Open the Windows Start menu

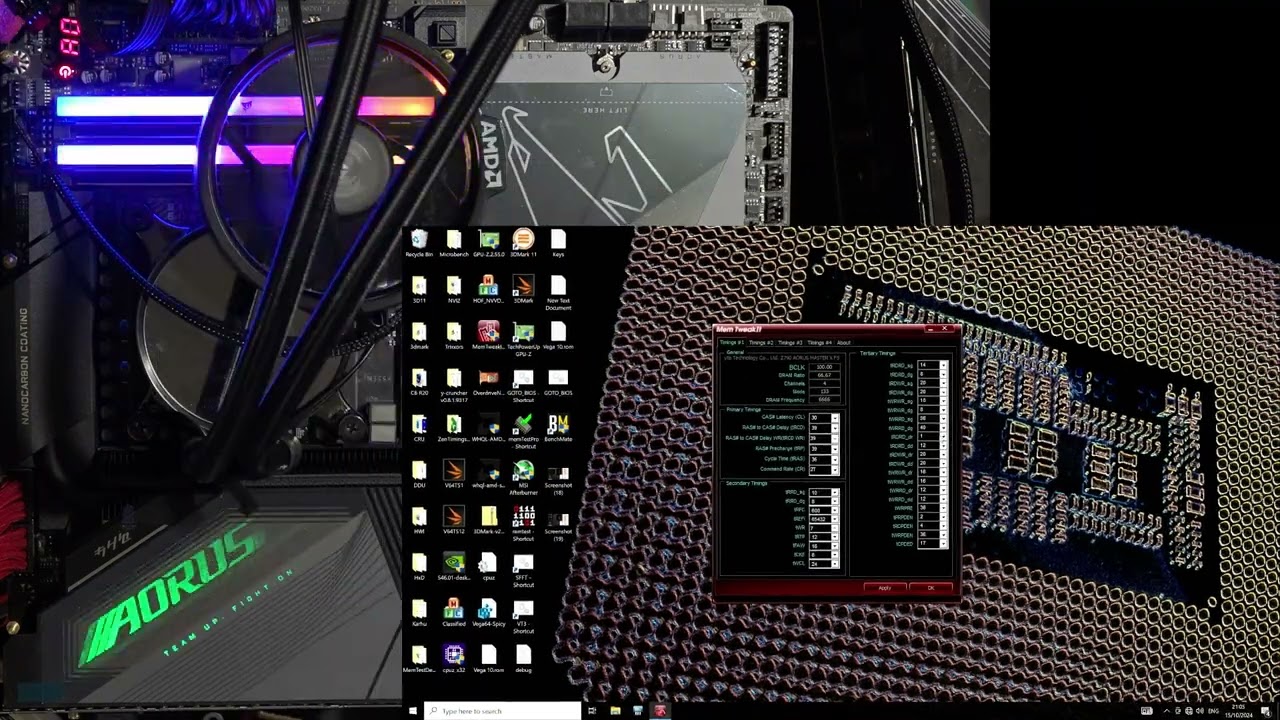point(412,711)
